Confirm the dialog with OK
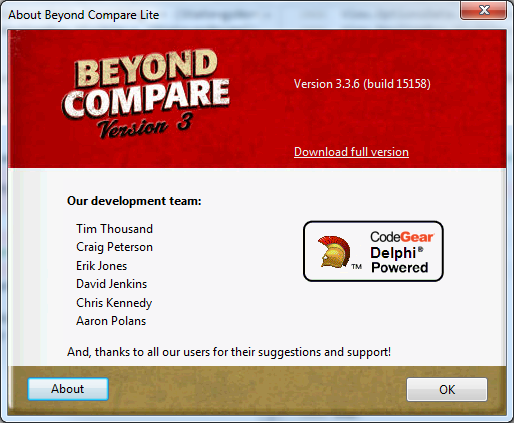The height and width of the screenshot is (423, 514). pyautogui.click(x=447, y=389)
